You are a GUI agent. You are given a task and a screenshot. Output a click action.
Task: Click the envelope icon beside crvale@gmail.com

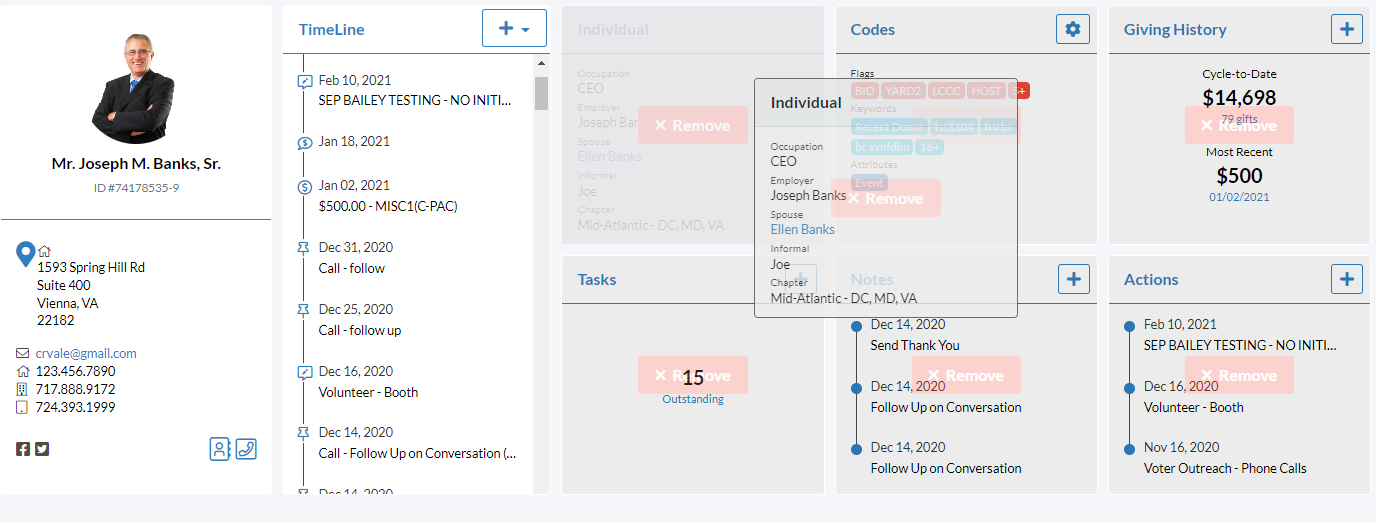[x=23, y=353]
